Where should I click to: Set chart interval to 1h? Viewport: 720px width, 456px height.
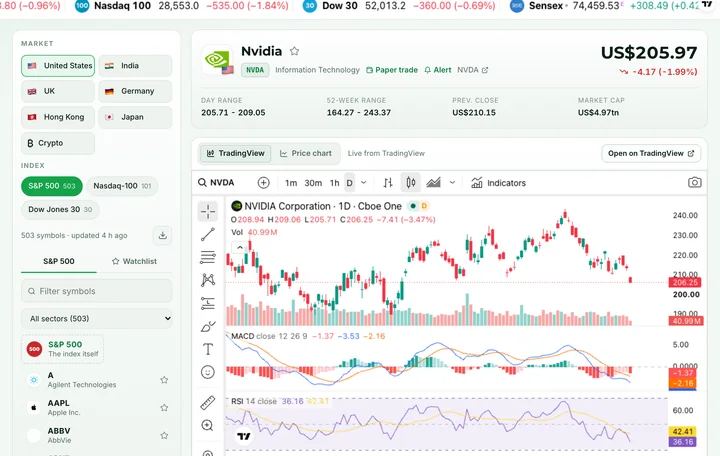(x=334, y=183)
